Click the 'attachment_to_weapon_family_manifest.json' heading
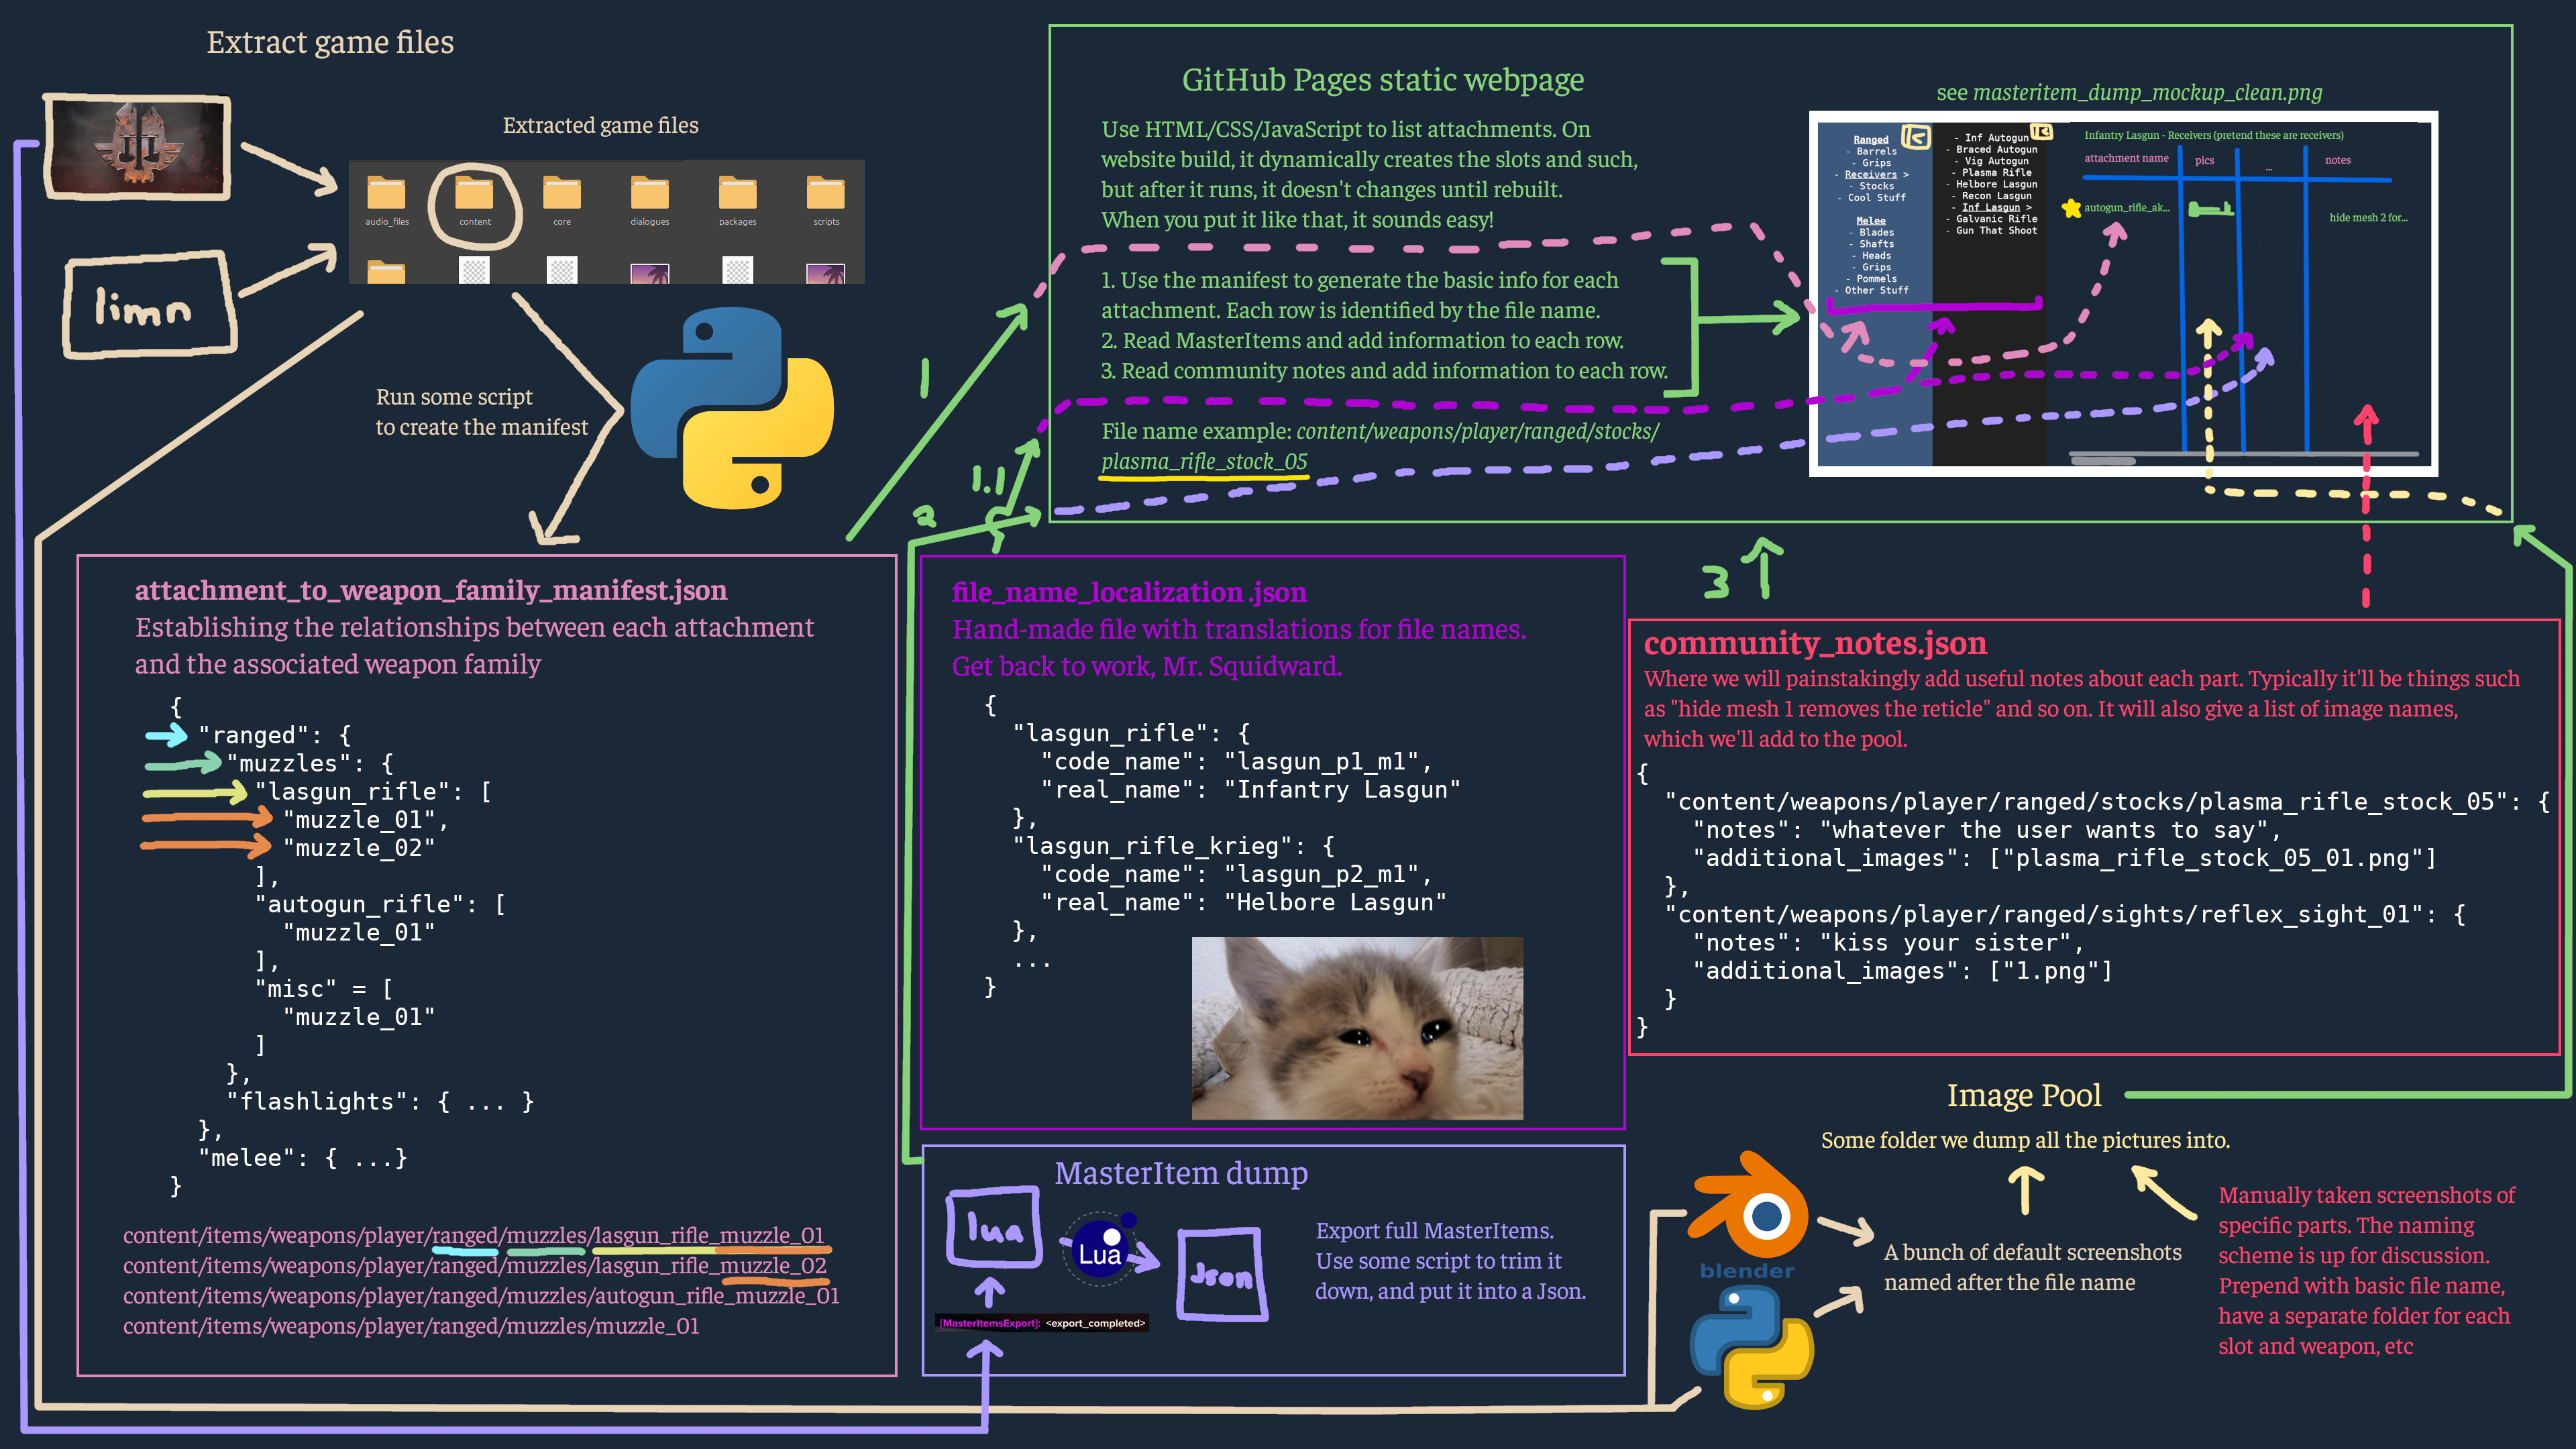Viewport: 2576px width, 1449px height. click(431, 590)
